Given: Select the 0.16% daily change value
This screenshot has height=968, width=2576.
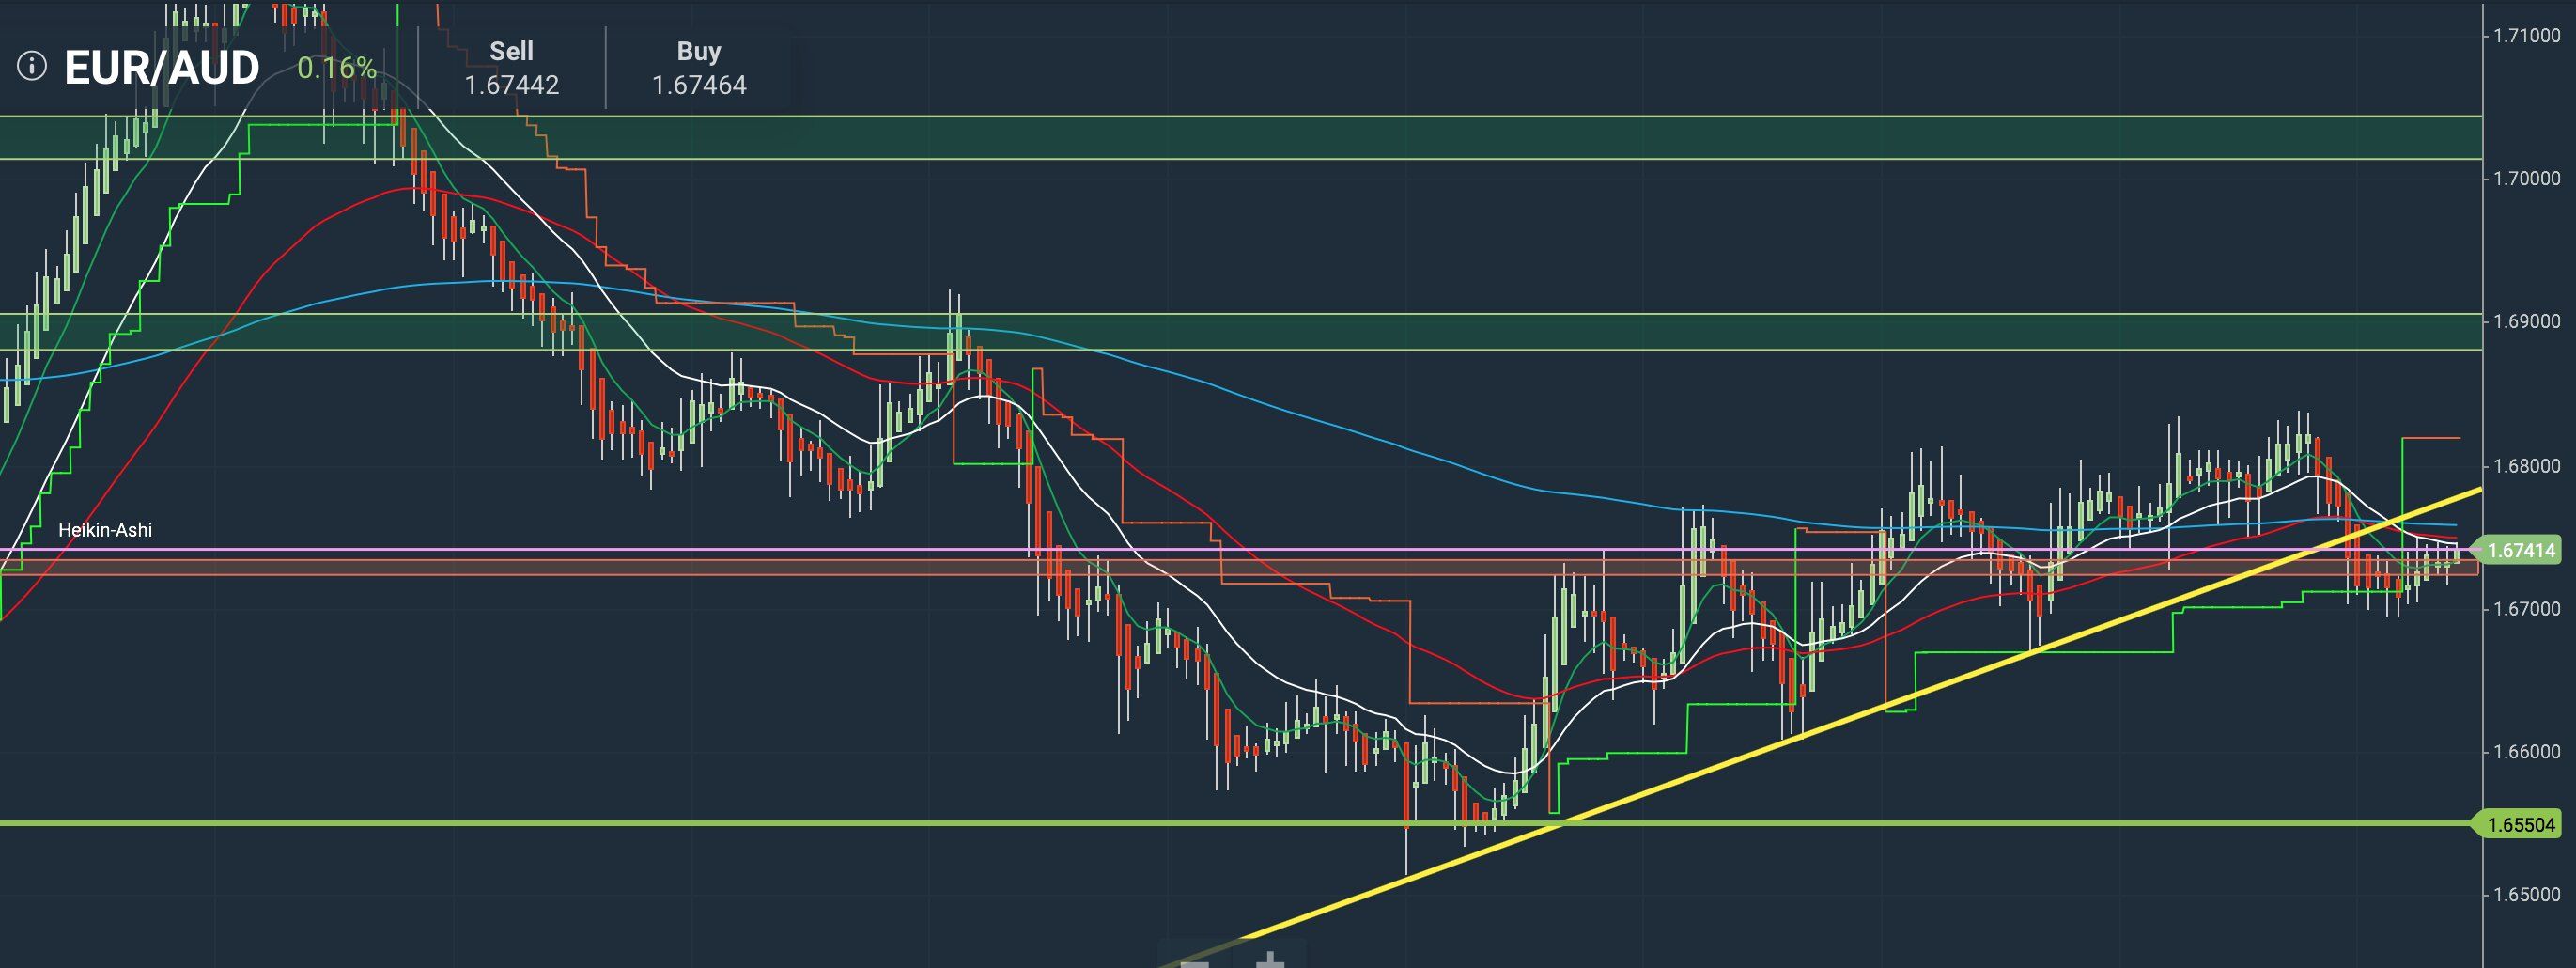Looking at the screenshot, I should tap(337, 68).
